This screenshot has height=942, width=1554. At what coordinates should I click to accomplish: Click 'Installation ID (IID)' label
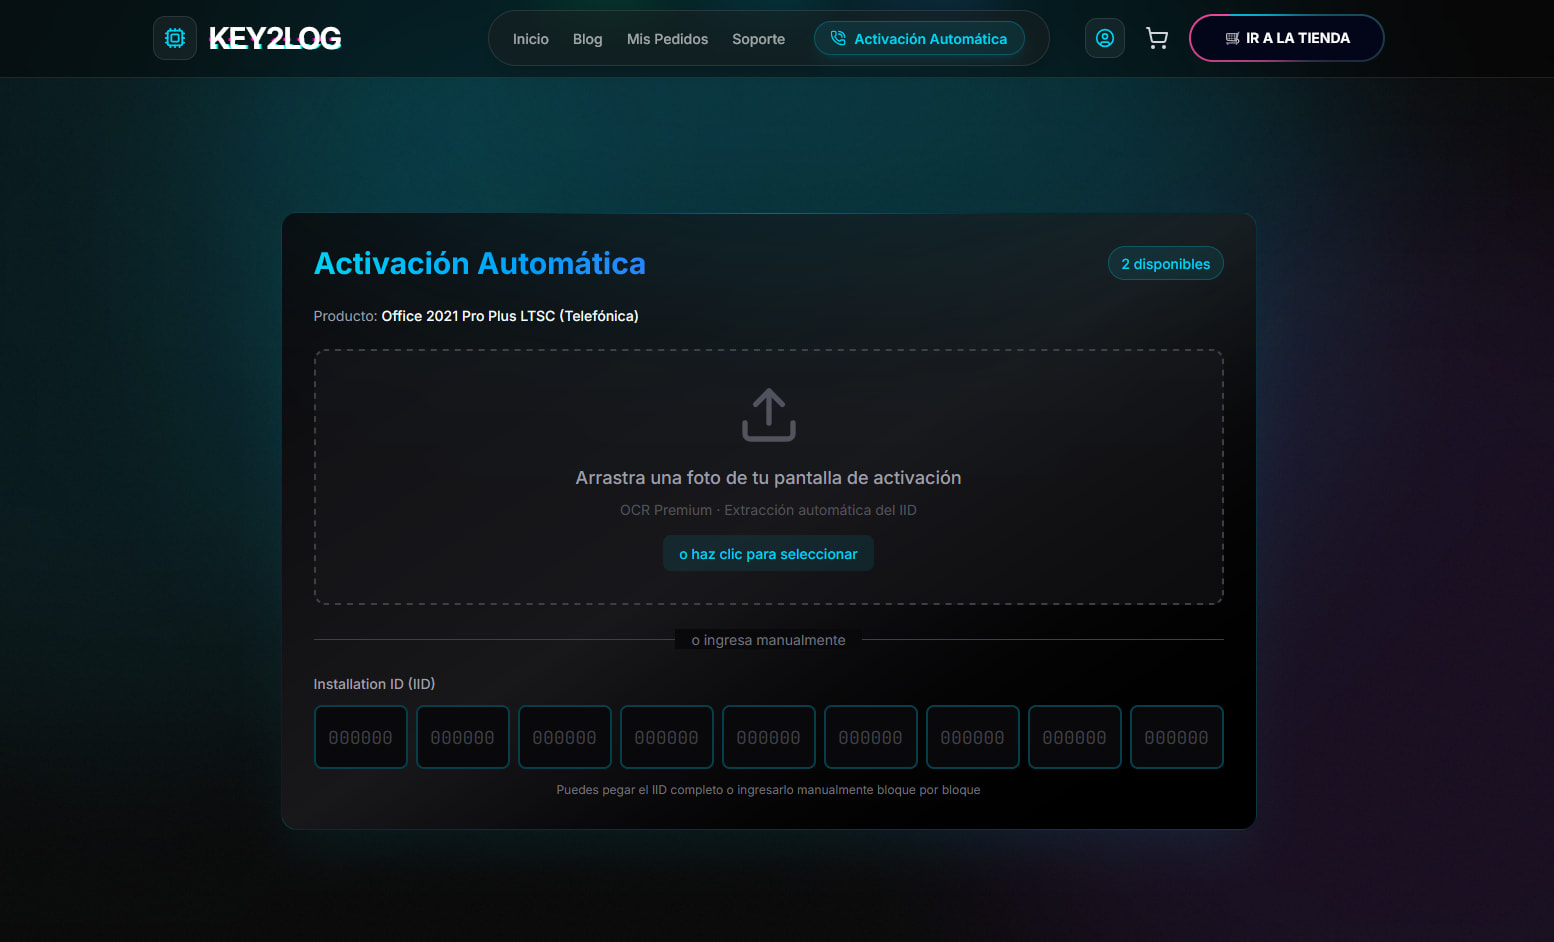point(374,684)
